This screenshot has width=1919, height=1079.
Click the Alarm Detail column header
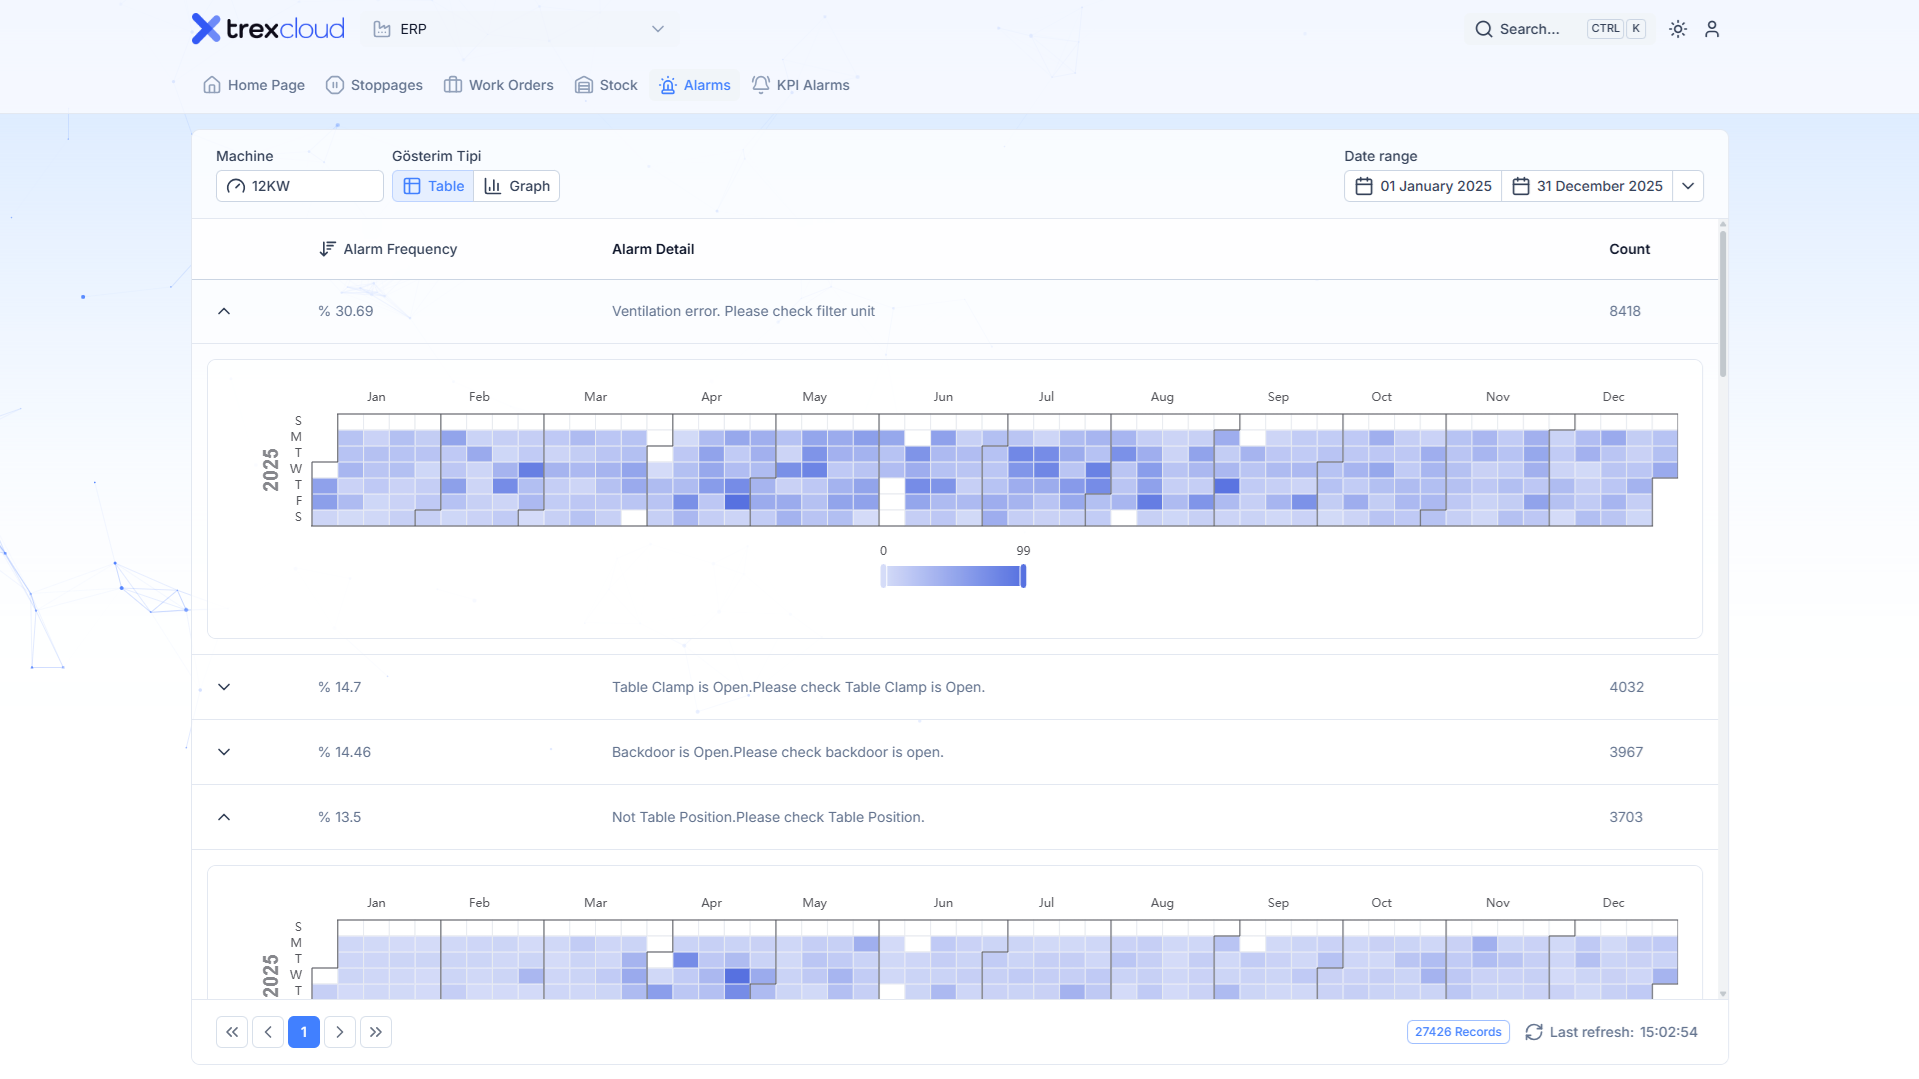pyautogui.click(x=653, y=249)
